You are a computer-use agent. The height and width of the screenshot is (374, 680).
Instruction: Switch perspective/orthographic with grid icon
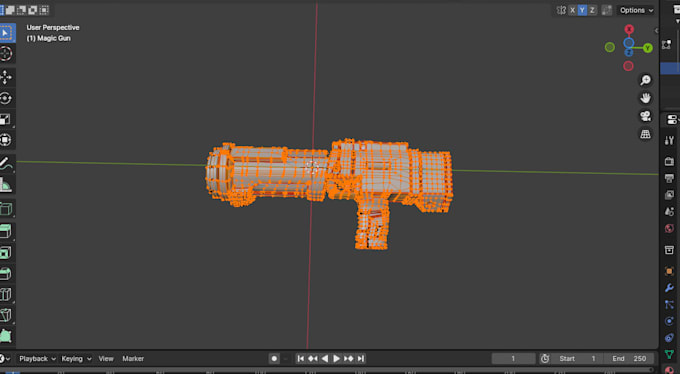click(645, 134)
